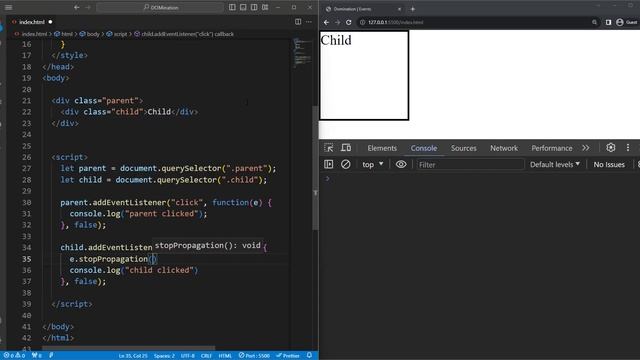Switch to the Elements tab in DevTools
Image resolution: width=640 pixels, height=360 pixels.
click(382, 148)
